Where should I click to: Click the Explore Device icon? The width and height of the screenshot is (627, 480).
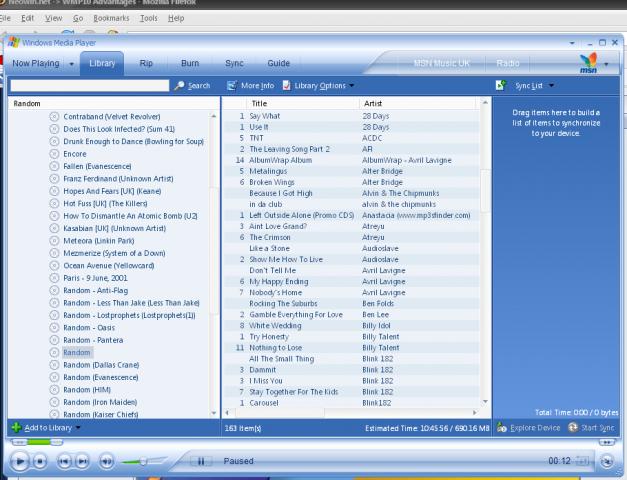pos(502,428)
